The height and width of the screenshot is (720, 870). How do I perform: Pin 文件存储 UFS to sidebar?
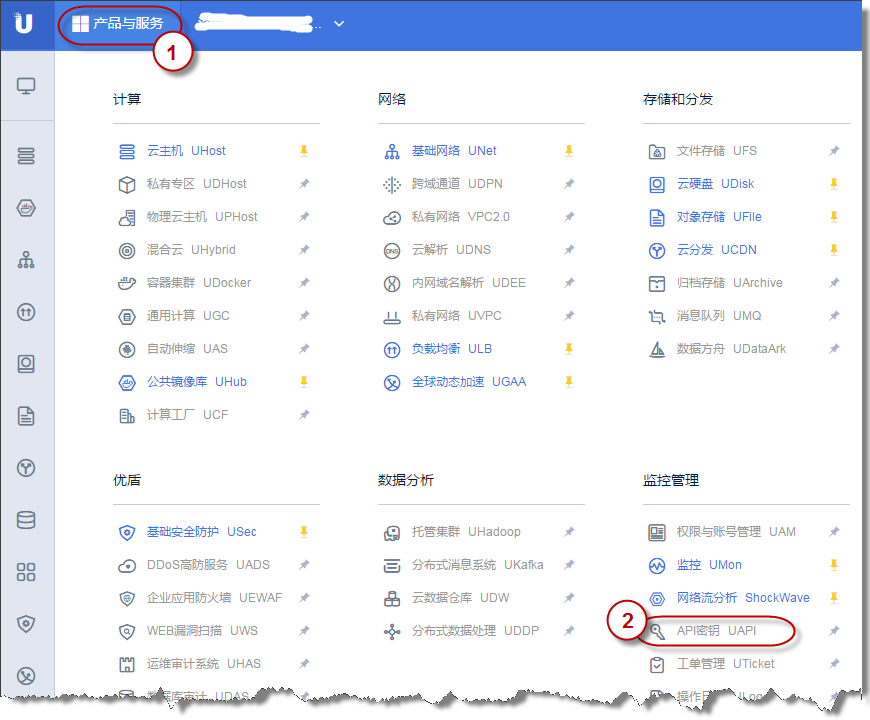point(834,151)
